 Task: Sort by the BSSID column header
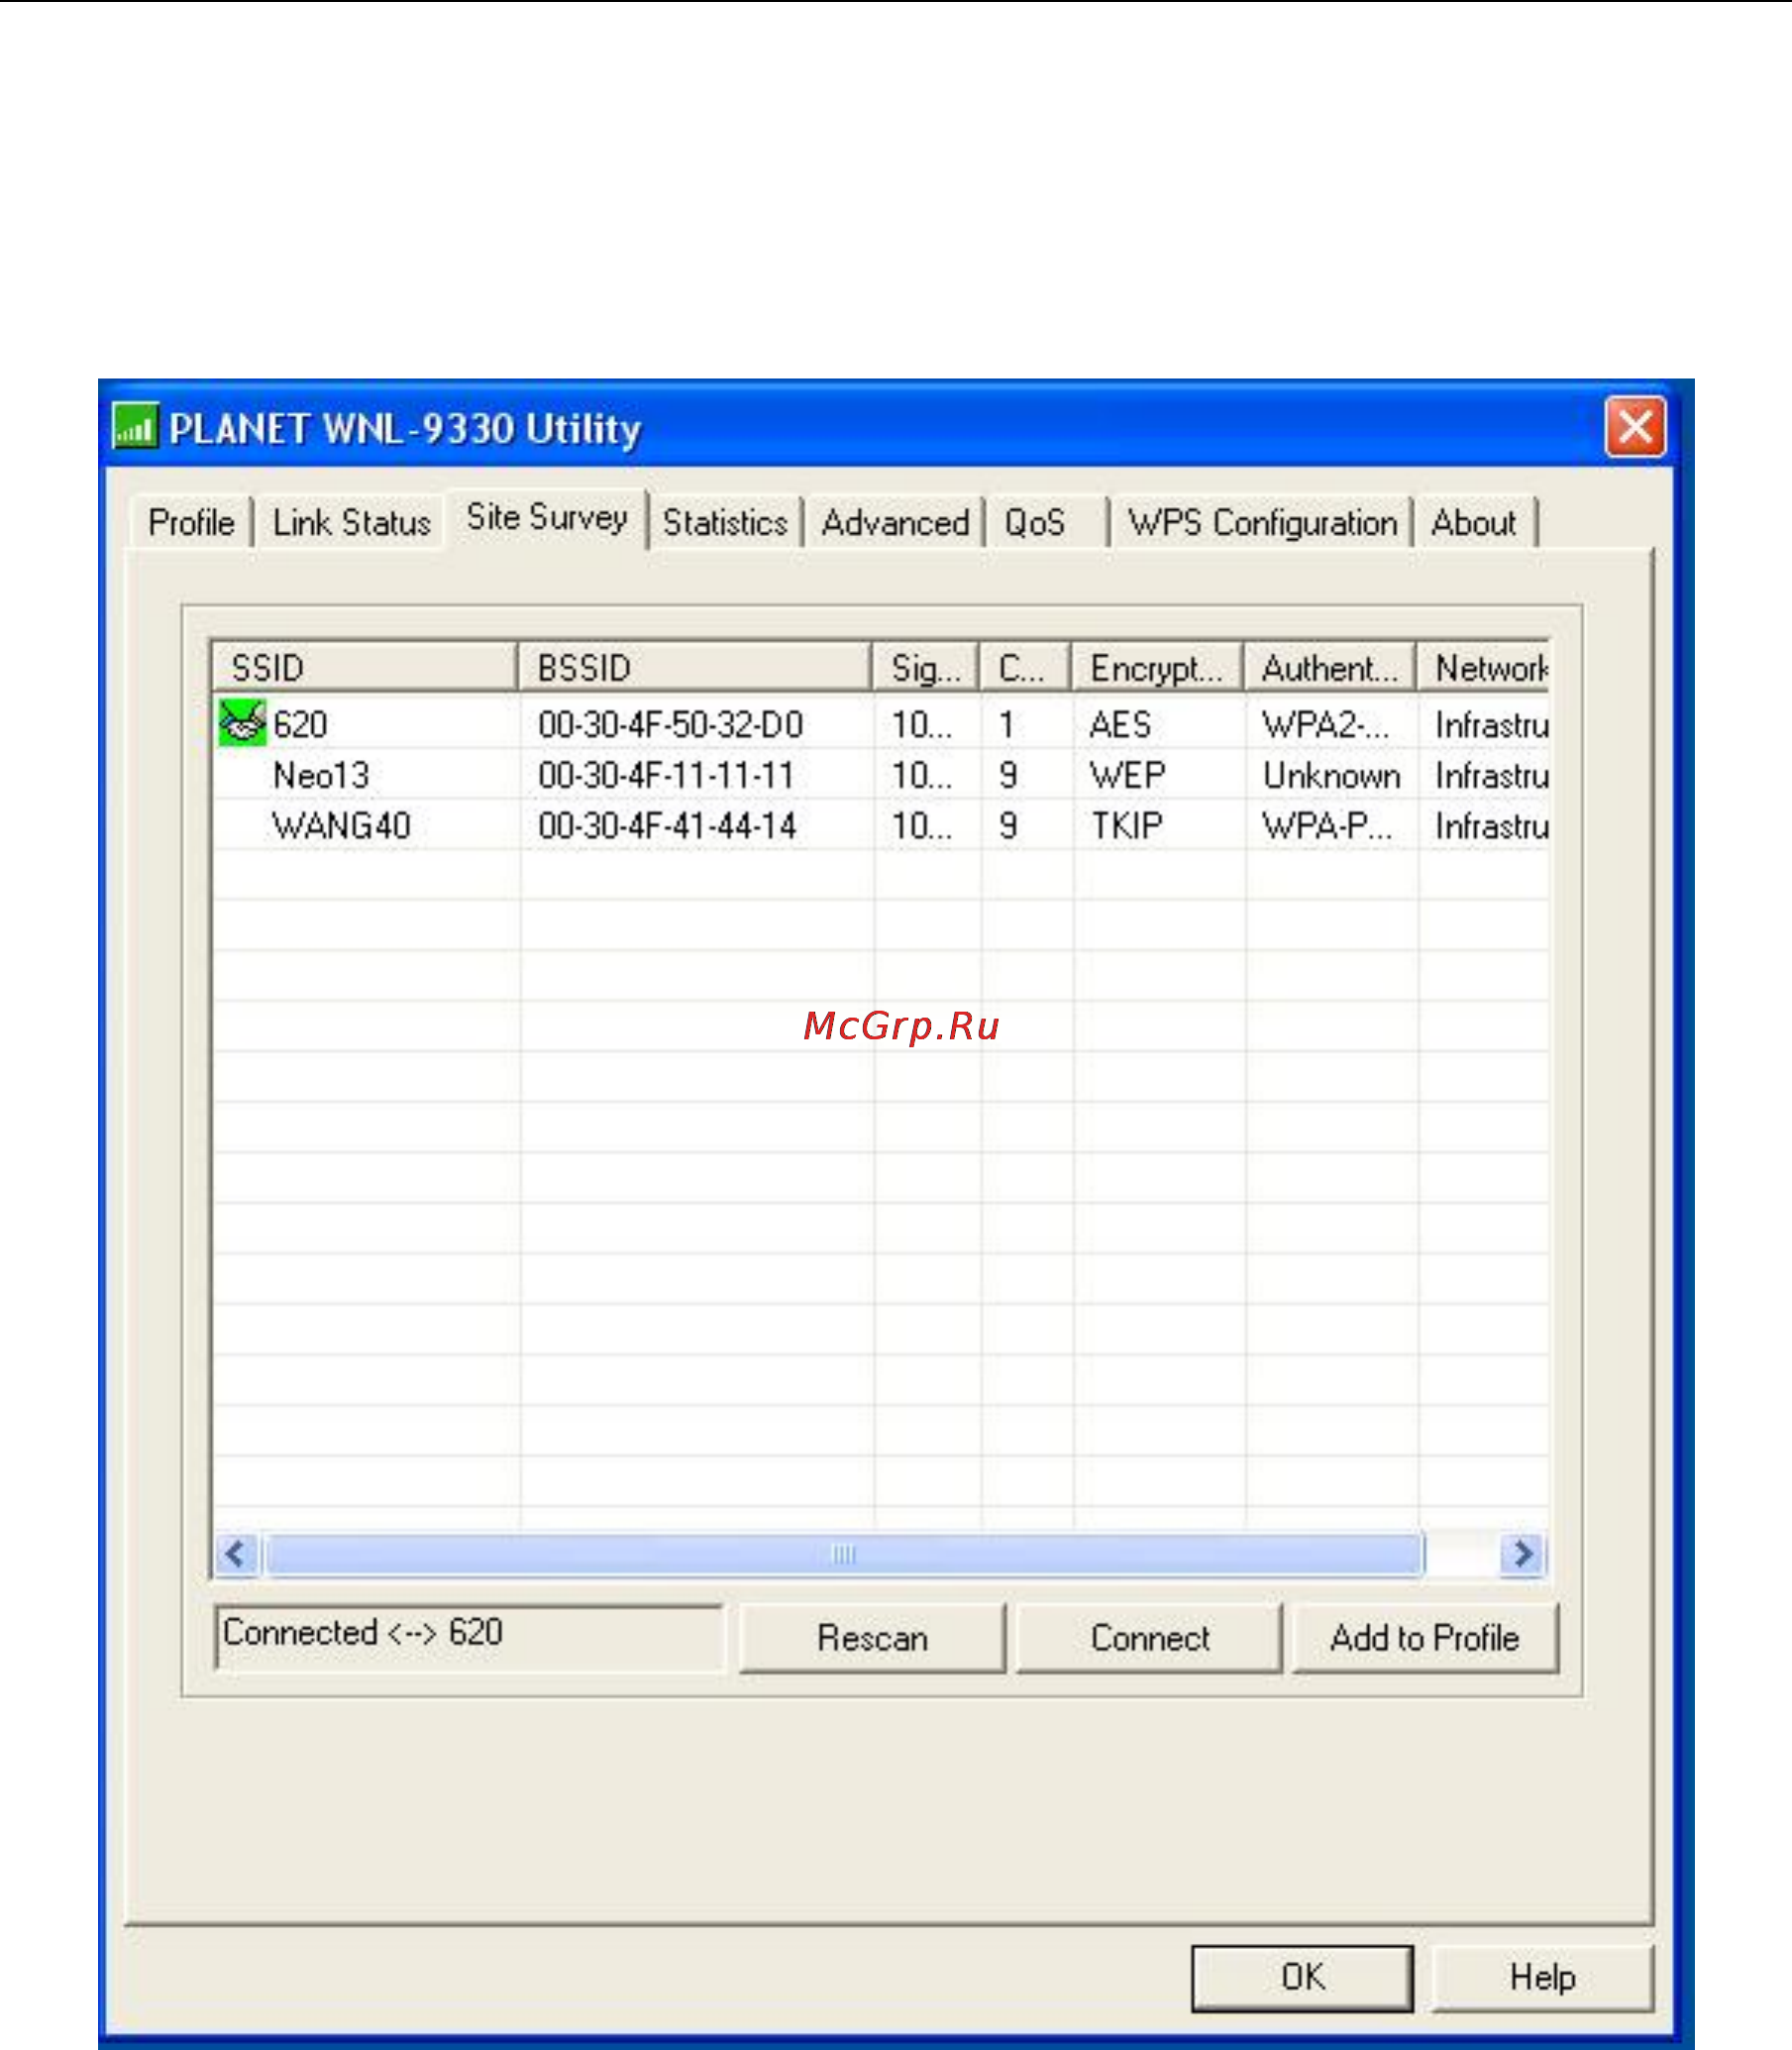tap(695, 667)
